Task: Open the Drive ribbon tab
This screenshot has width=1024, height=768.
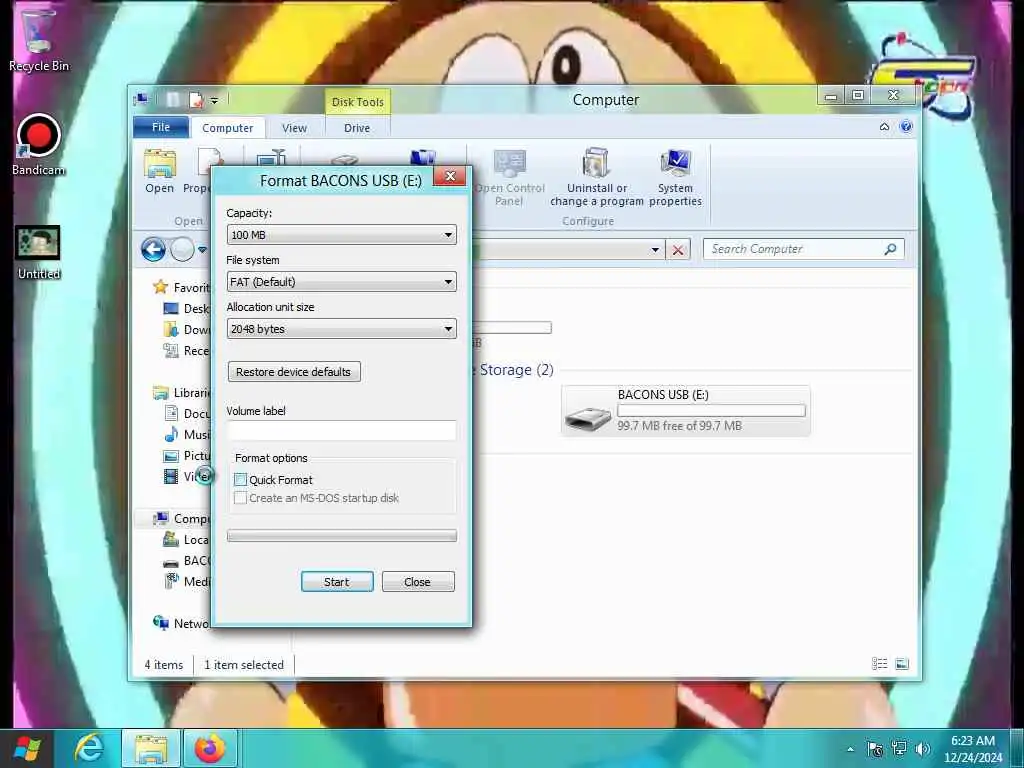Action: [357, 128]
